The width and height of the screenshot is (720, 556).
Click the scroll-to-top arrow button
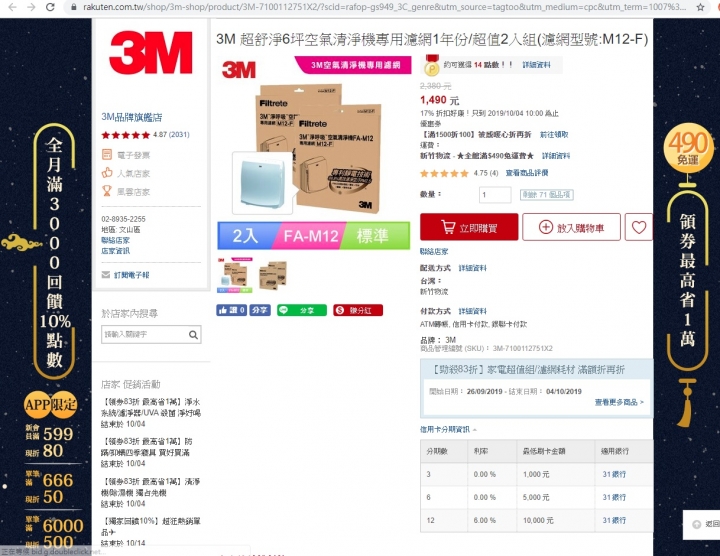tap(696, 524)
